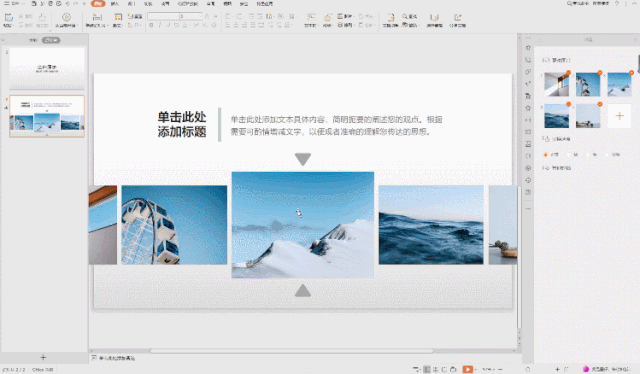Click the upward triangle below center image
Image resolution: width=640 pixels, height=374 pixels.
click(303, 290)
